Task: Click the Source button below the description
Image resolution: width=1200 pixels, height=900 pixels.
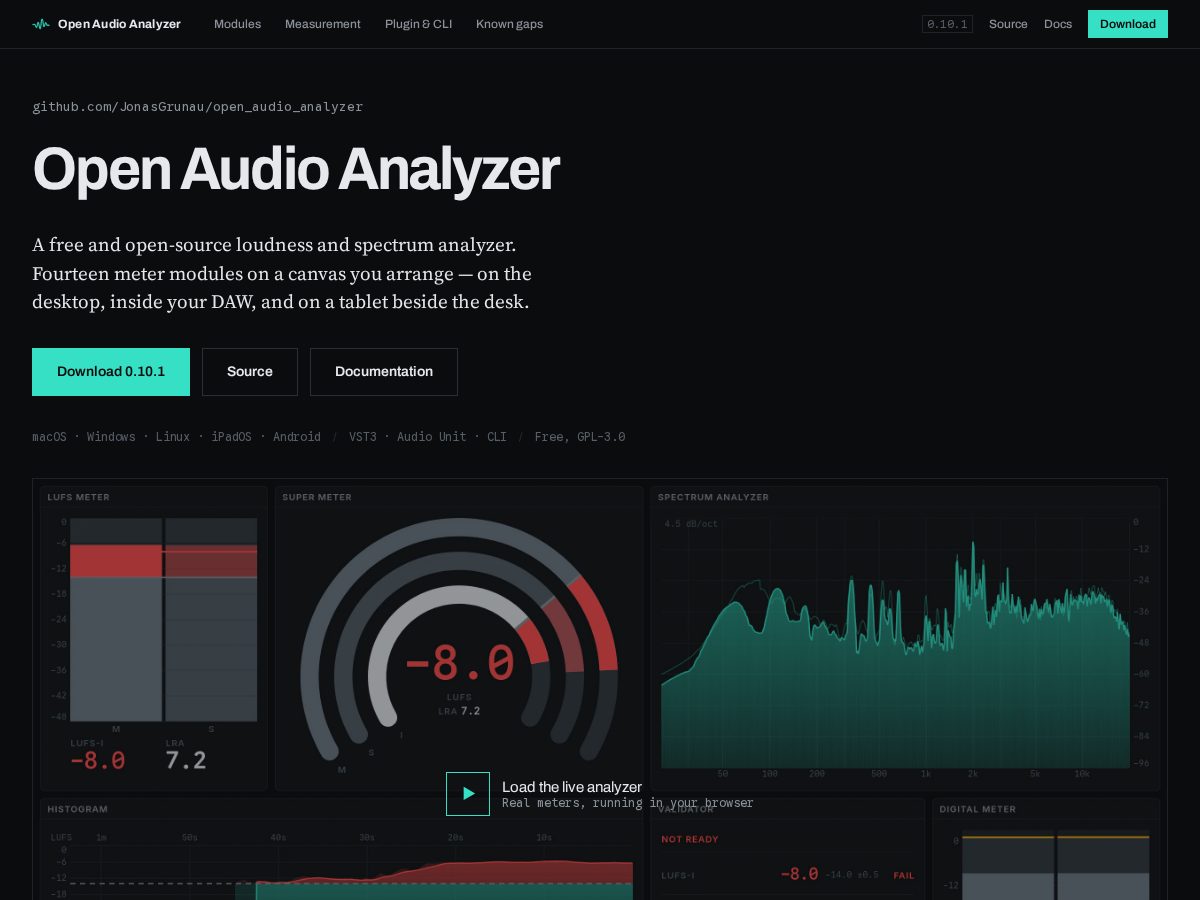Action: tap(250, 372)
